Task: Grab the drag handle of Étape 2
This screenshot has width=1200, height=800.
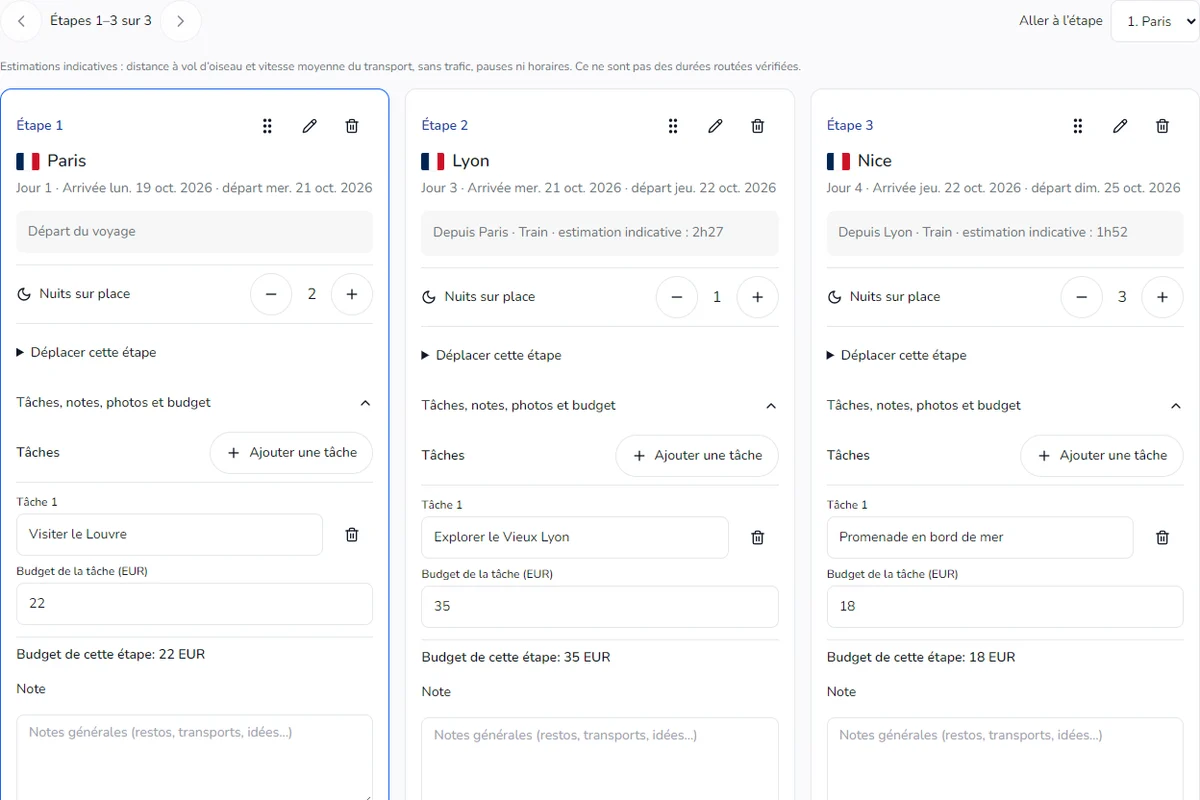Action: (x=673, y=126)
